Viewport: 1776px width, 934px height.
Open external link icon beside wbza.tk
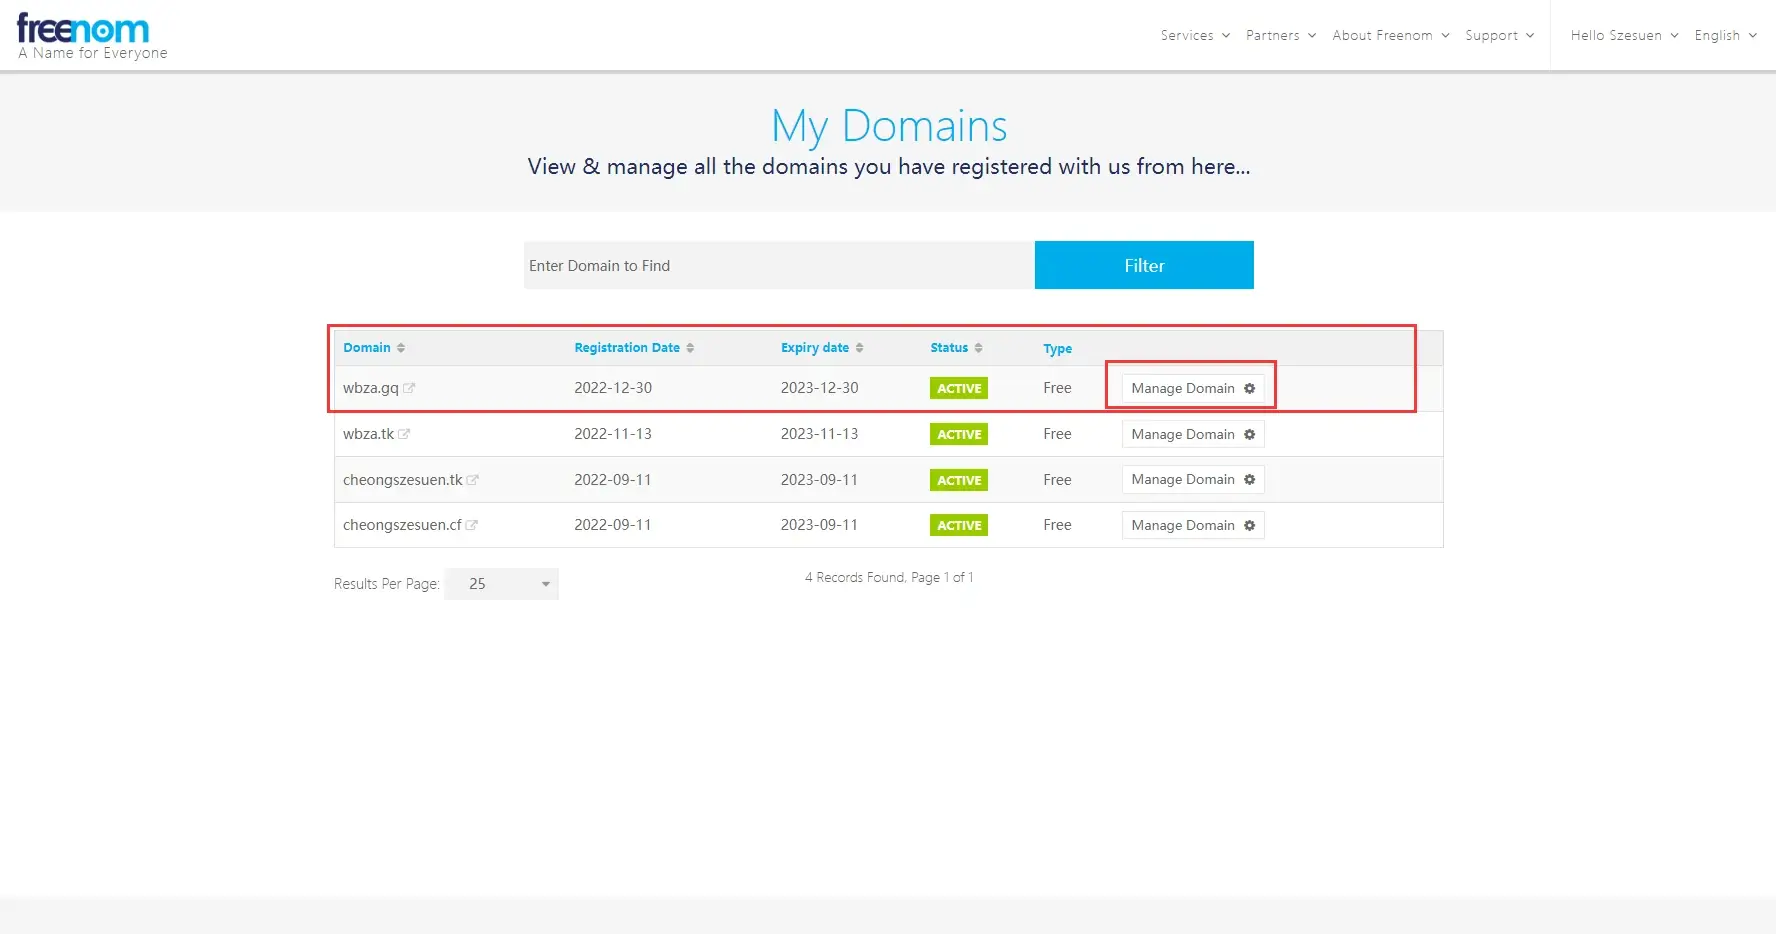[404, 434]
